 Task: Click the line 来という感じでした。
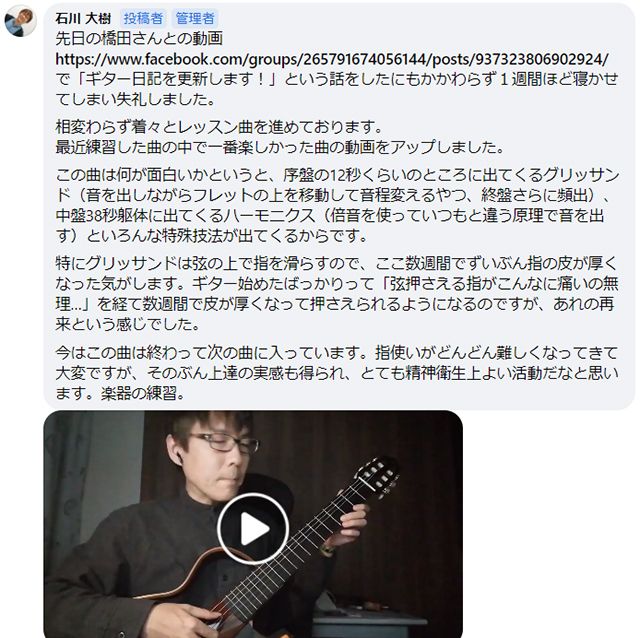click(x=127, y=324)
